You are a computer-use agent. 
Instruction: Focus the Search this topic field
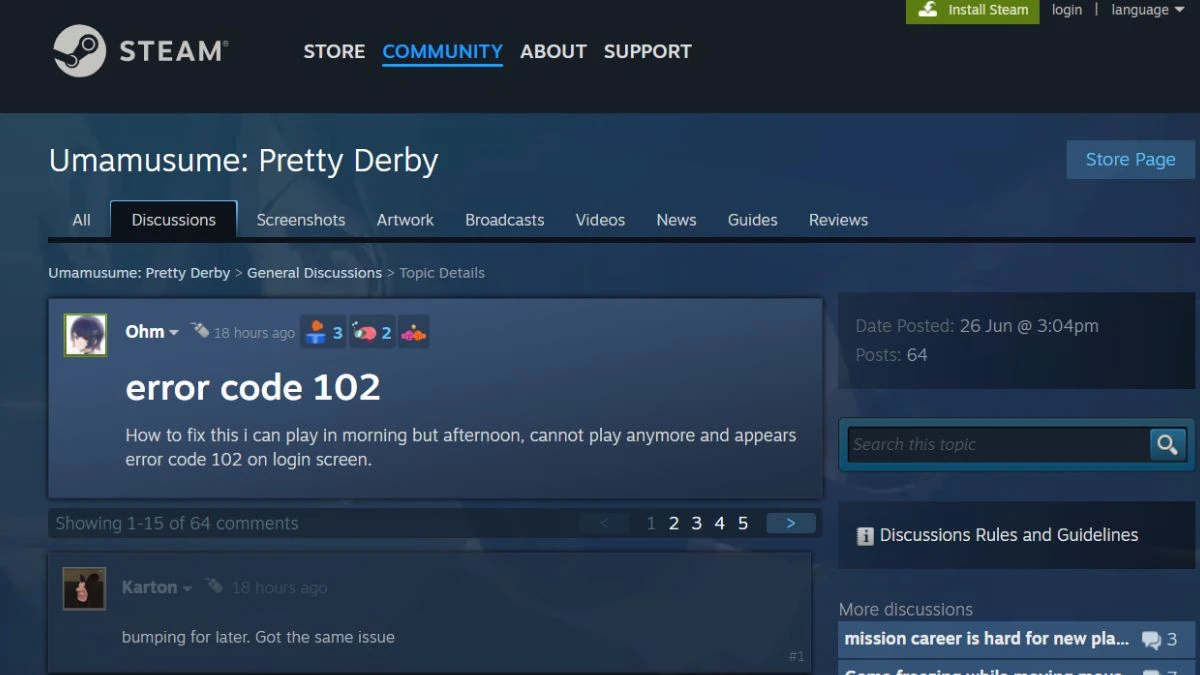pyautogui.click(x=998, y=444)
